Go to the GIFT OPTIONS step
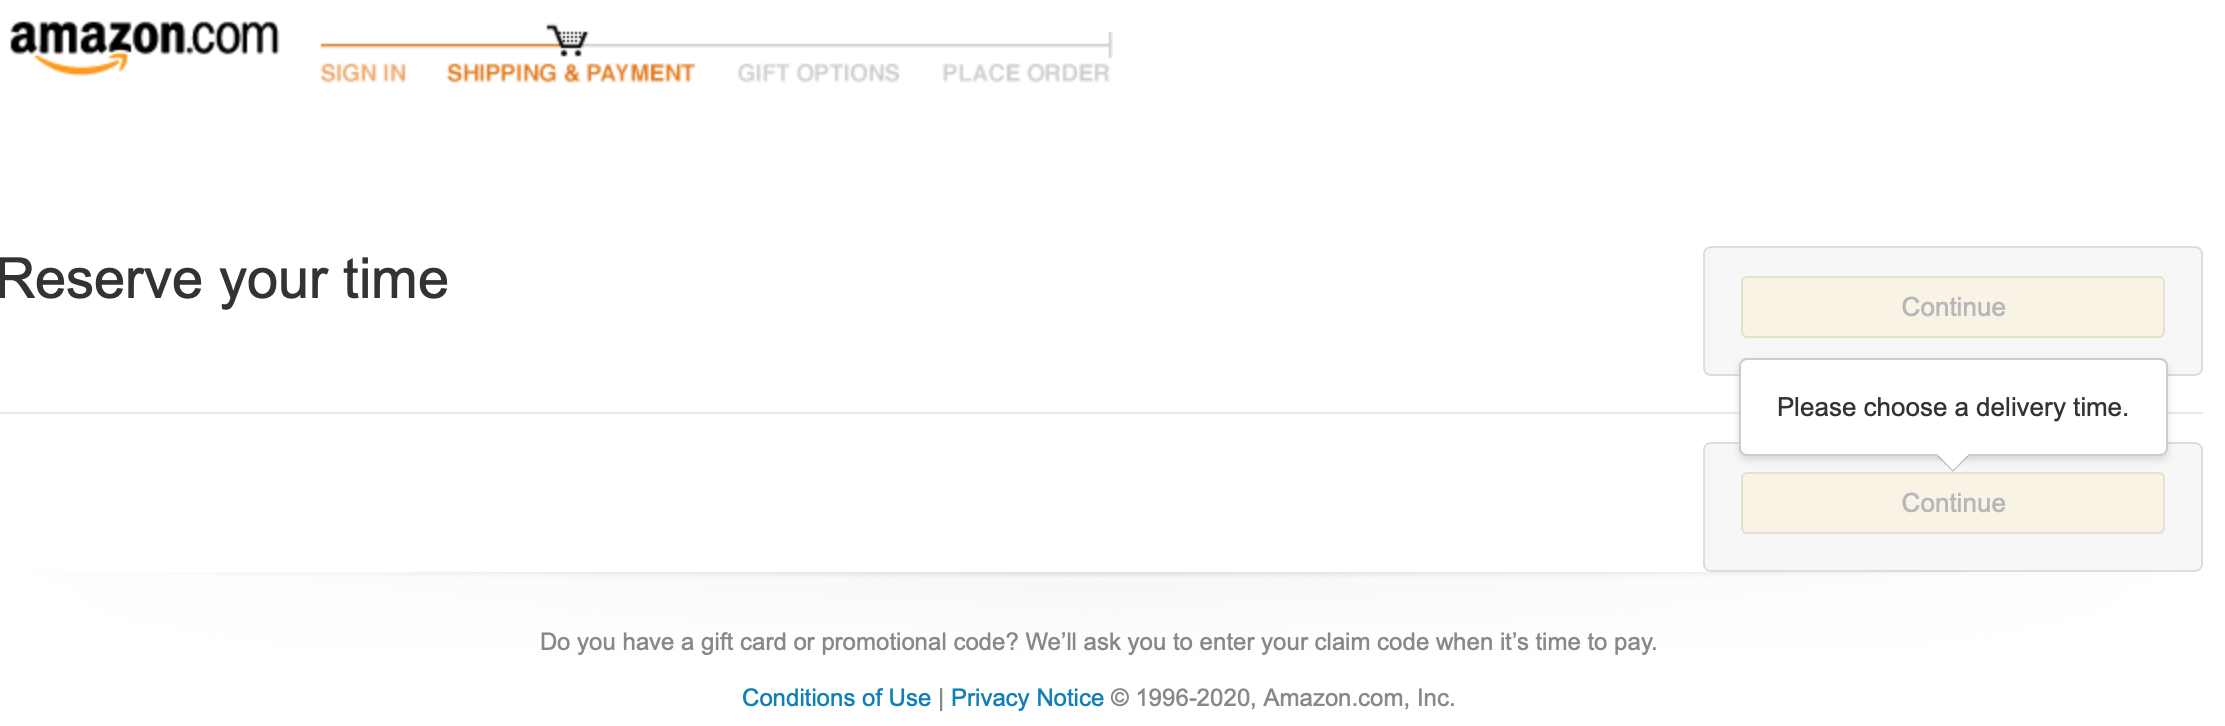The height and width of the screenshot is (726, 2225). pos(818,73)
